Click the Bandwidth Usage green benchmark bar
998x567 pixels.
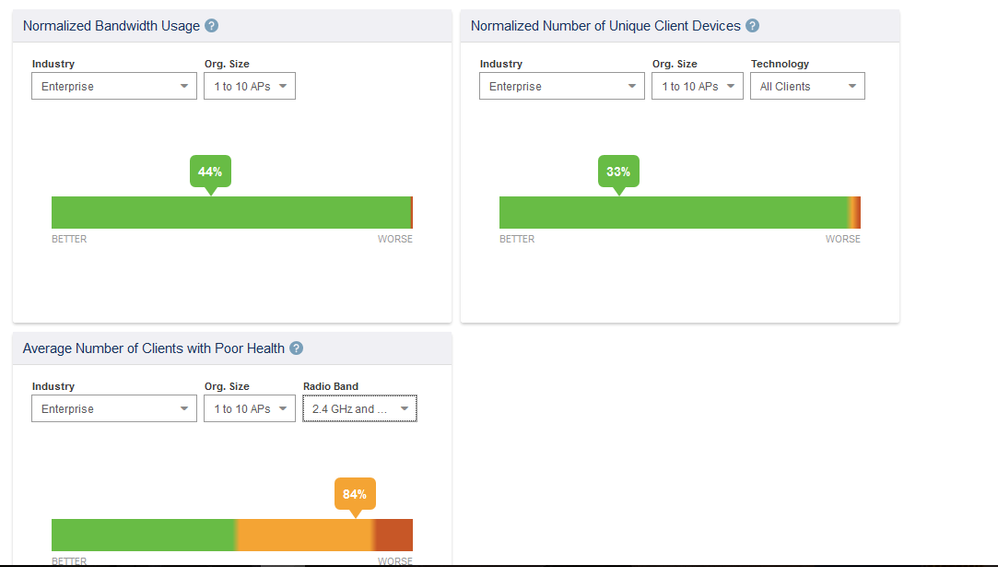232,213
